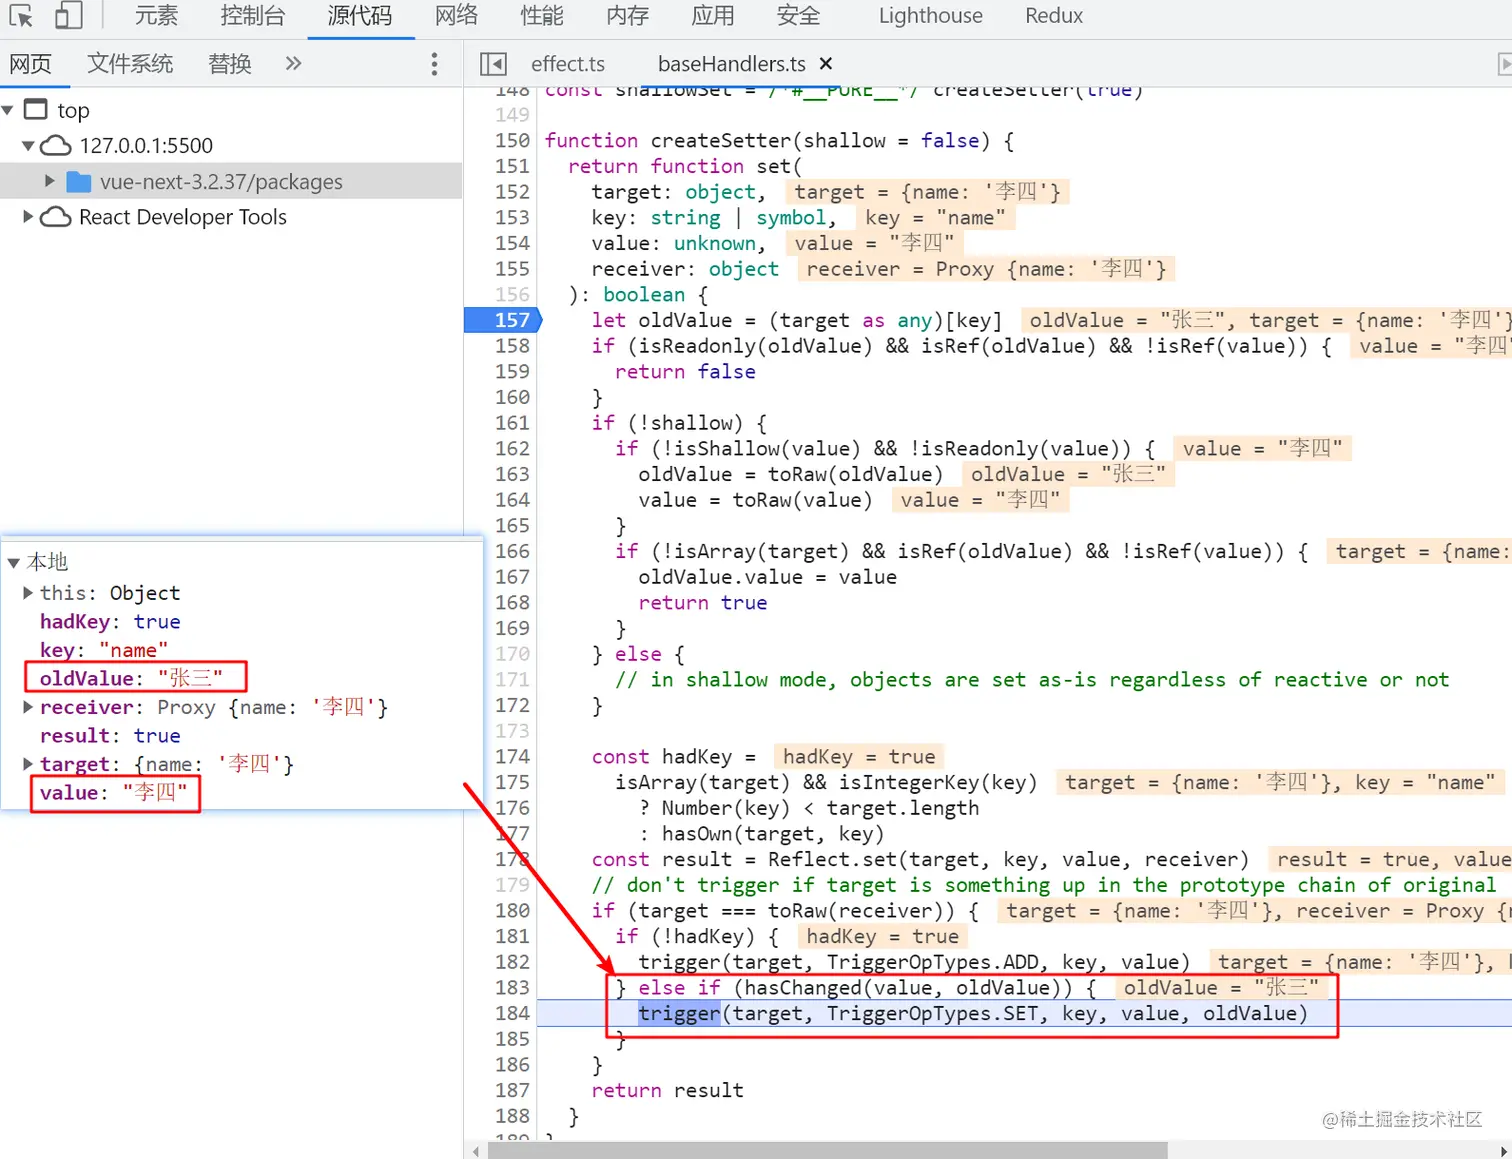Select the 替换 navigator tab

point(230,64)
